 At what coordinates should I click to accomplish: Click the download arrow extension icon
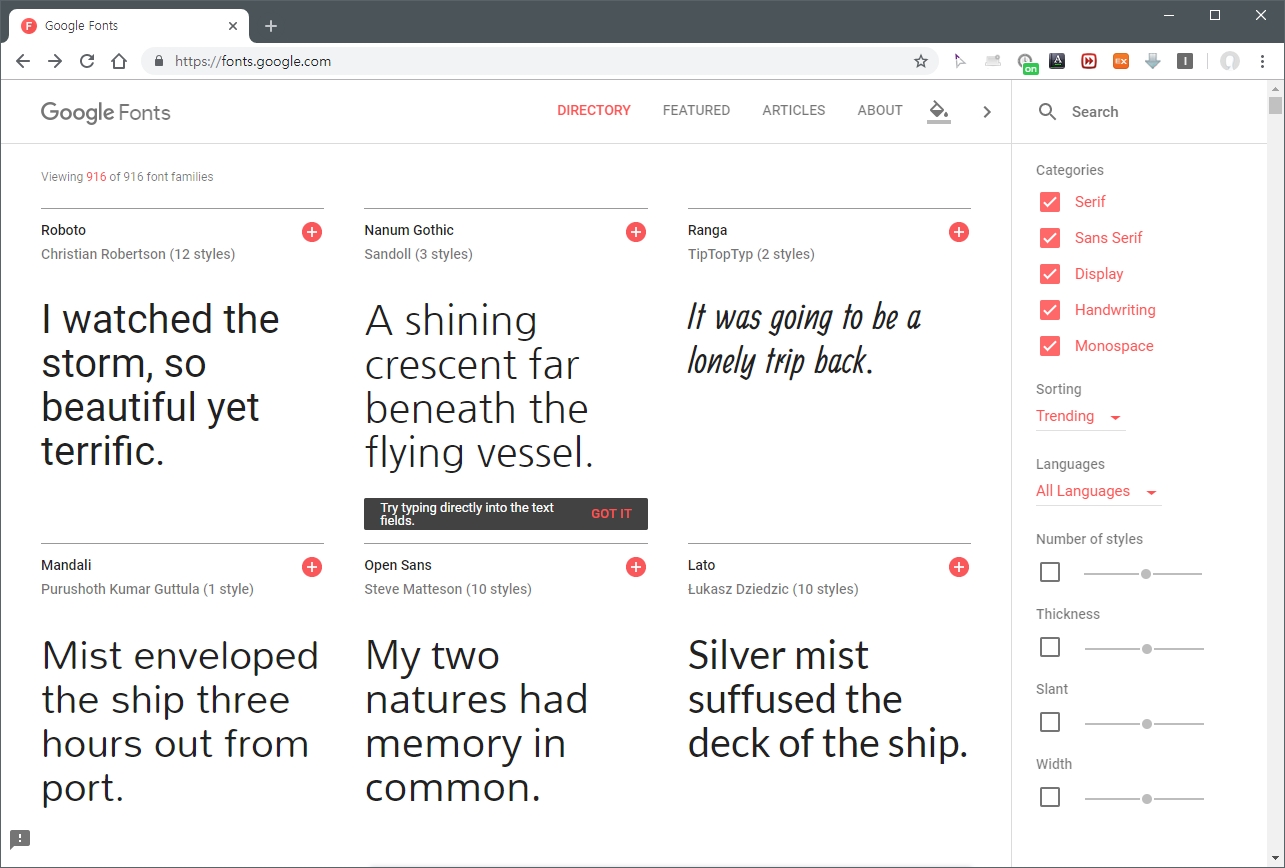coord(1153,61)
